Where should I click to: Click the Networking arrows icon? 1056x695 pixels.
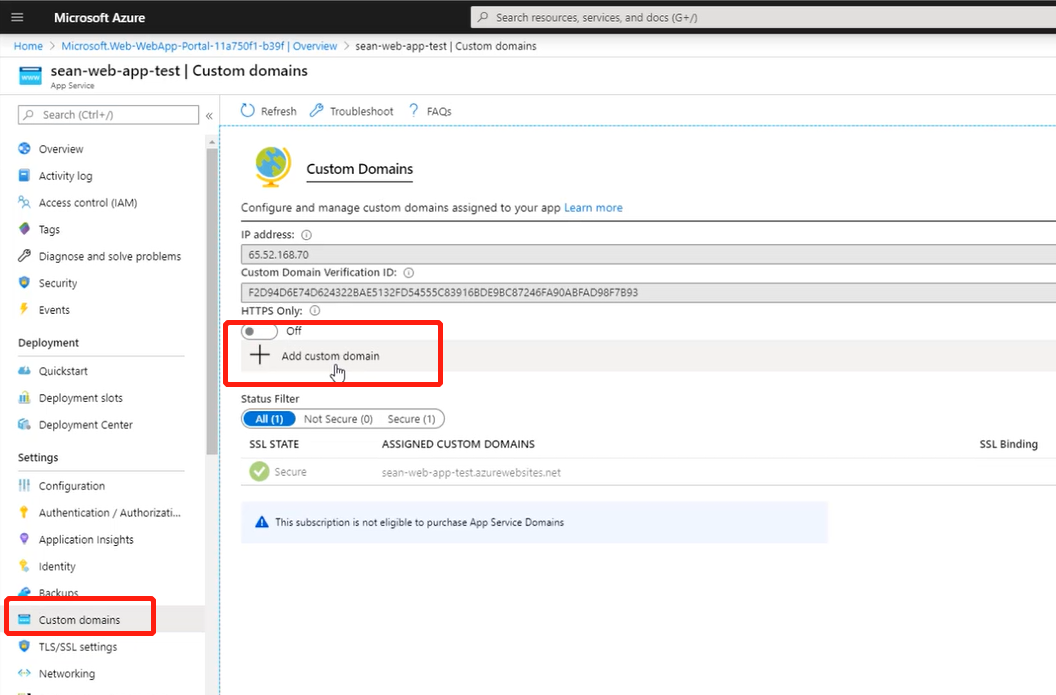[24, 673]
